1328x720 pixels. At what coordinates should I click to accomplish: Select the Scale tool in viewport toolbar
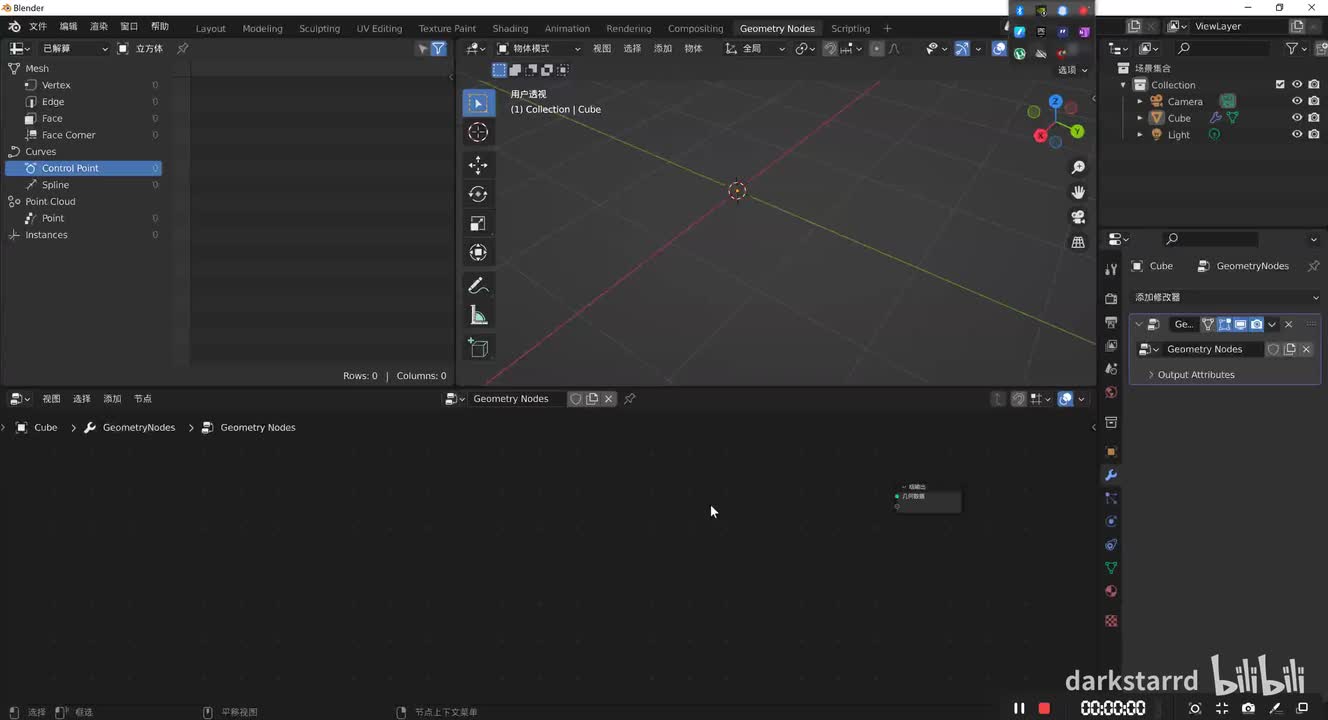click(478, 224)
